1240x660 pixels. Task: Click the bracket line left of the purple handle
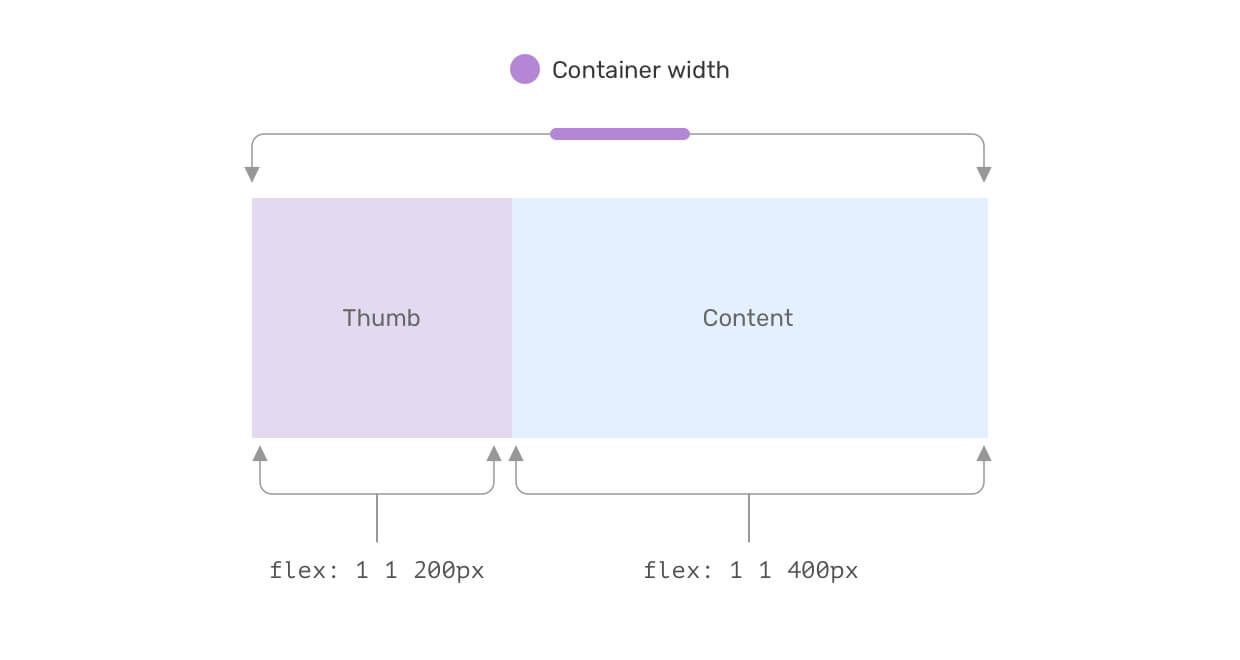[x=400, y=134]
